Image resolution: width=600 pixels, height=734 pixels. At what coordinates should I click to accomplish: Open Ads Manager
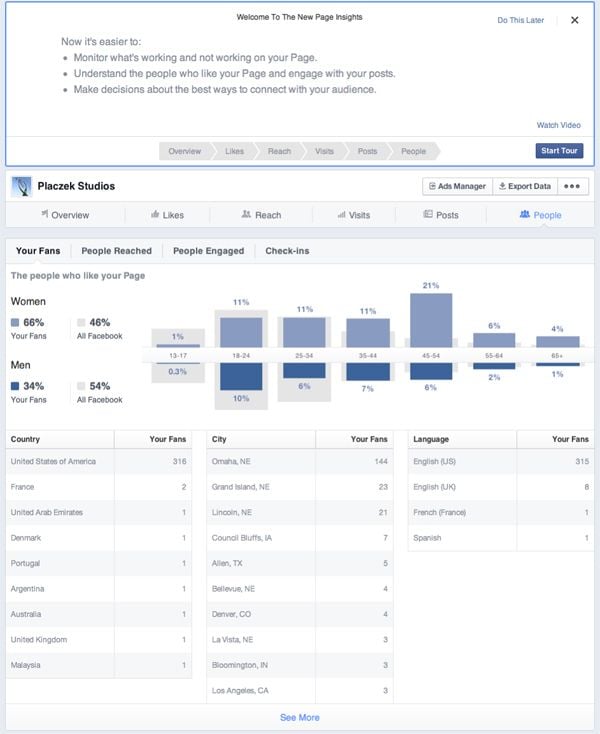455,186
